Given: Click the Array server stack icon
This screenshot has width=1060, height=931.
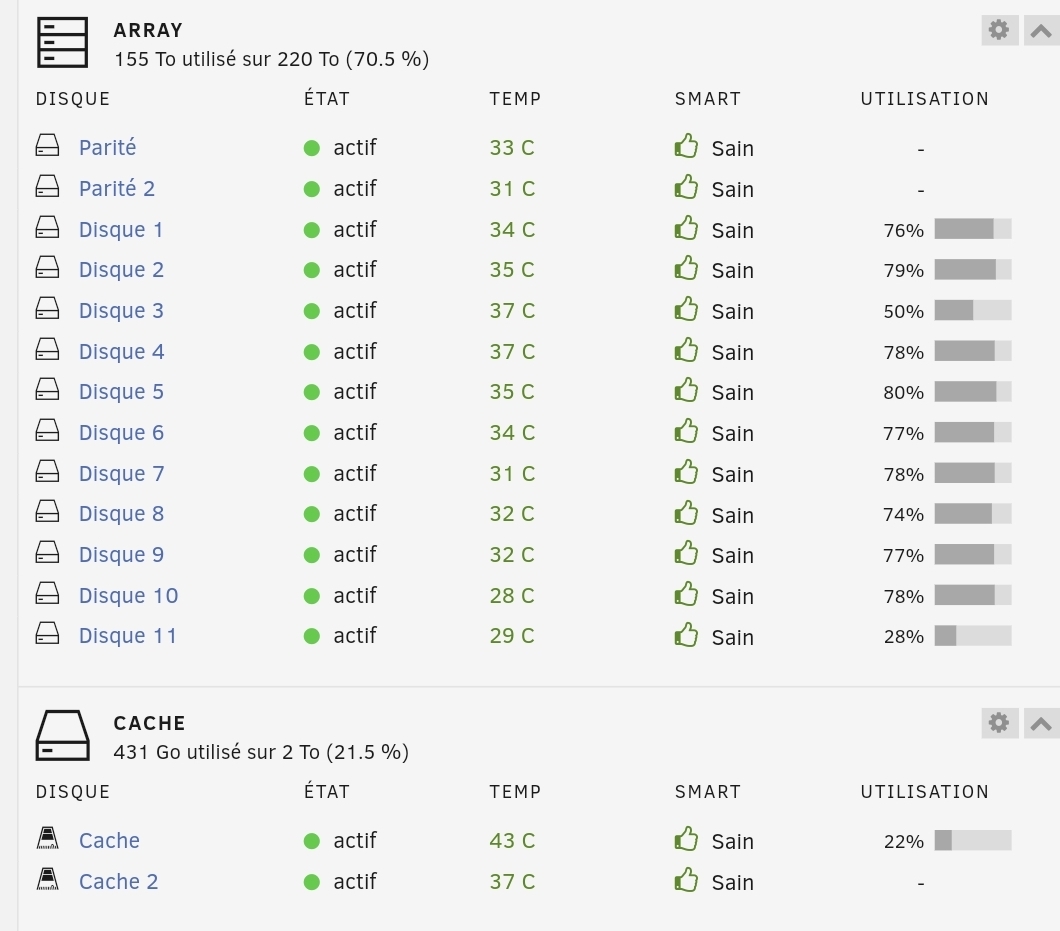Looking at the screenshot, I should 63,44.
